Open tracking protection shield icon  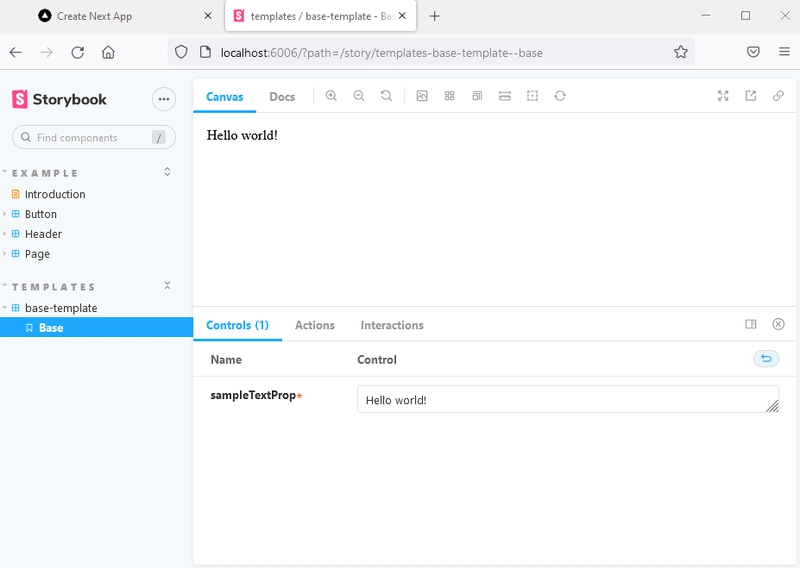[181, 52]
